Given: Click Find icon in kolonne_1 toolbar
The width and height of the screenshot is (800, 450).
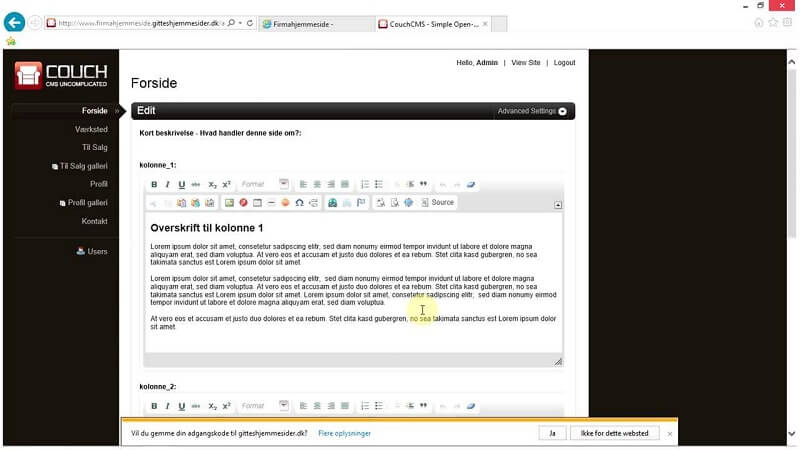Looking at the screenshot, I should [x=381, y=203].
